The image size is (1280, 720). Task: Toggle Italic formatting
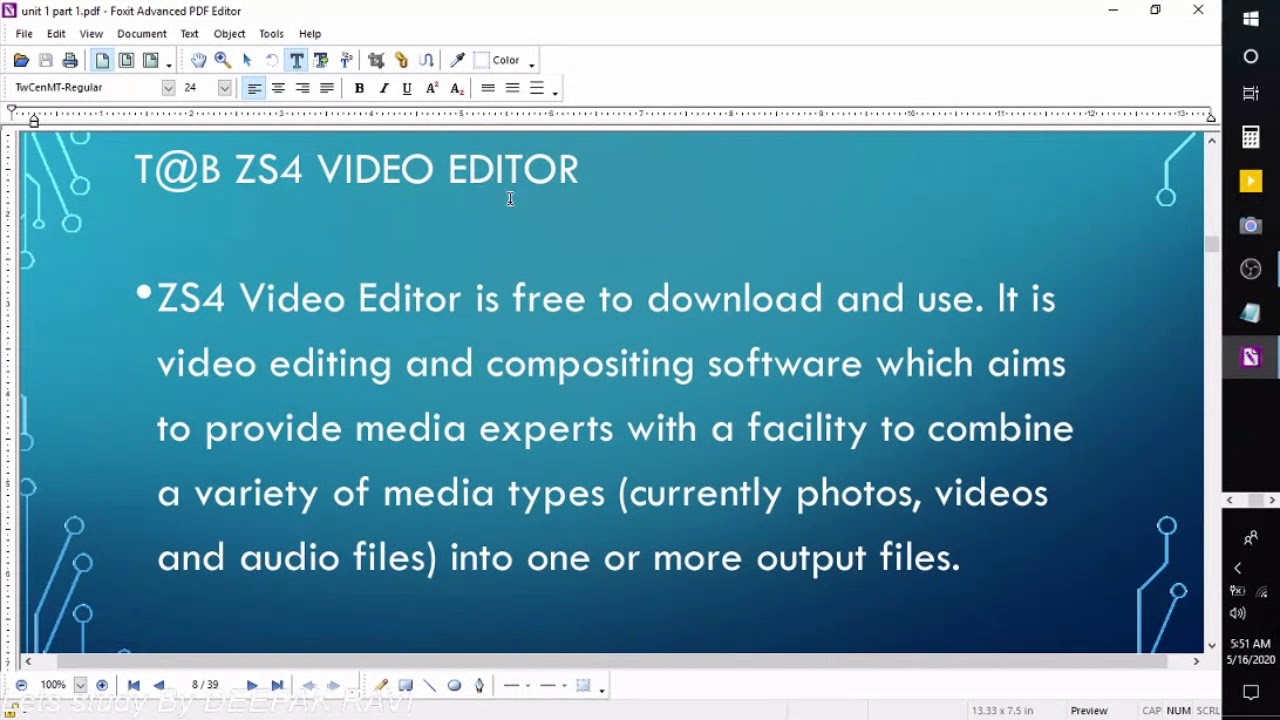coord(383,88)
